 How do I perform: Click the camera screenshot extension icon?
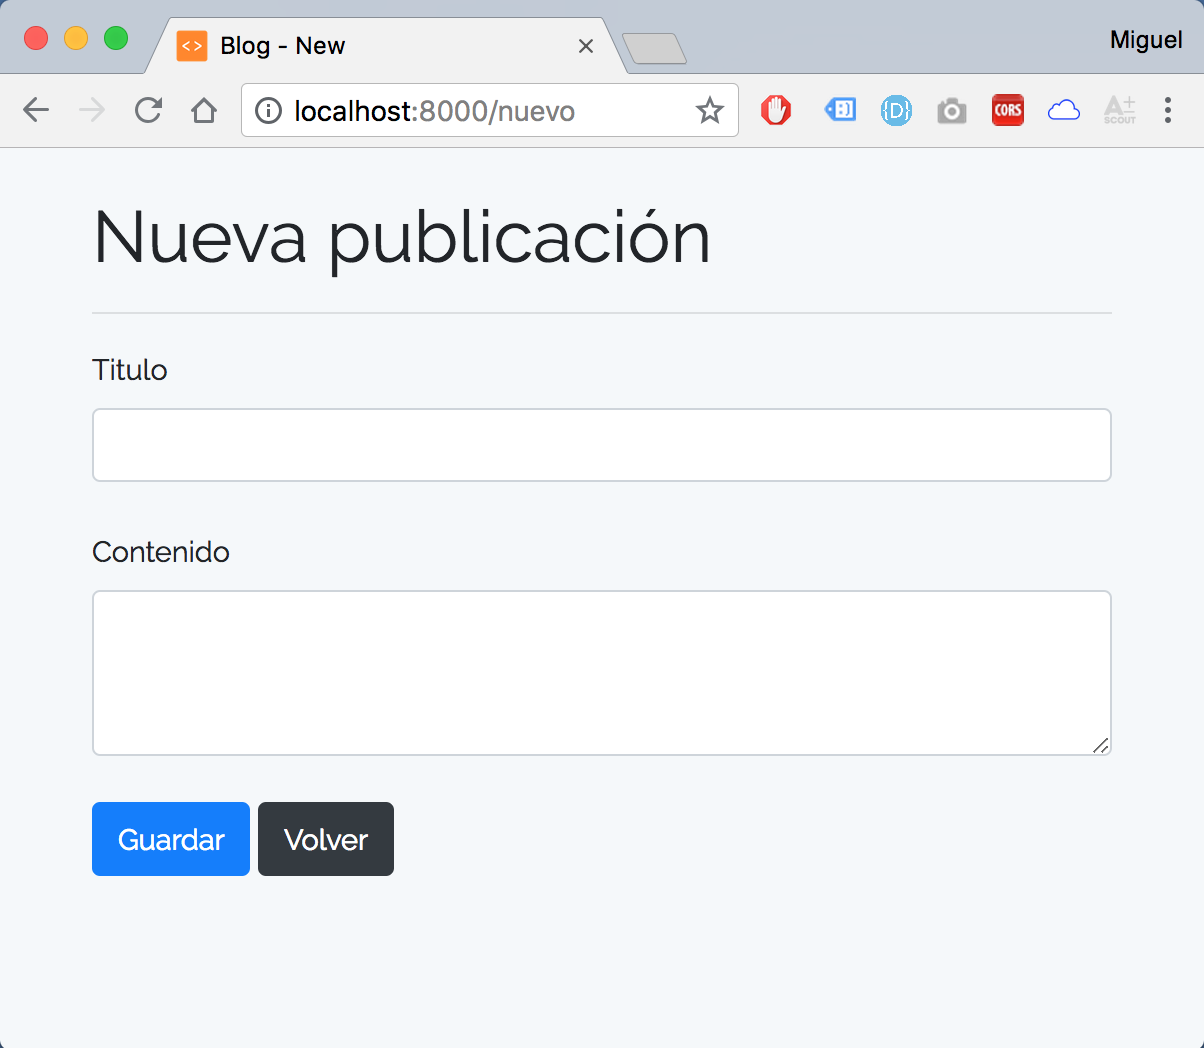click(x=952, y=110)
